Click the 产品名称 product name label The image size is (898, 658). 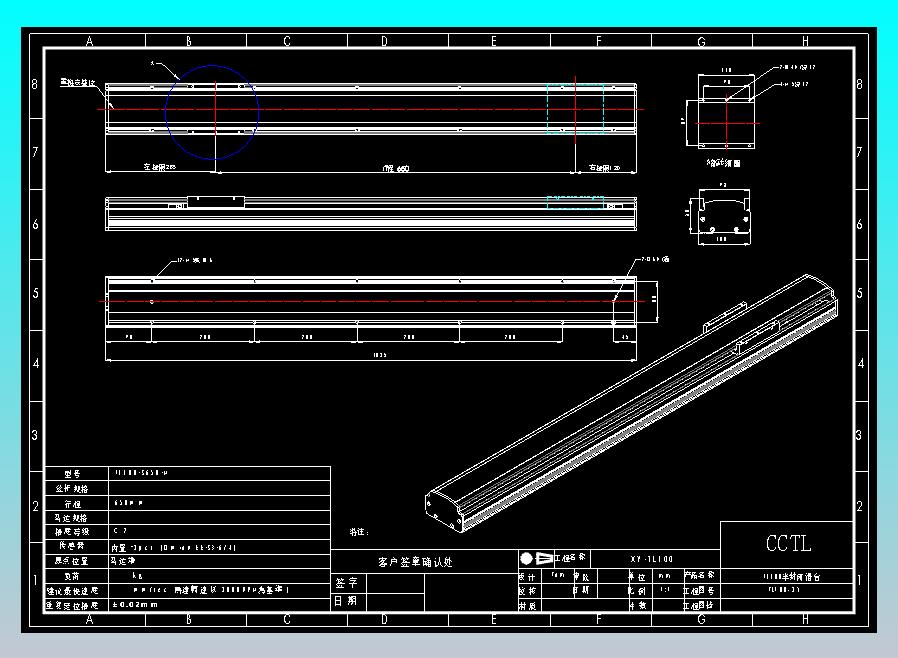click(699, 575)
